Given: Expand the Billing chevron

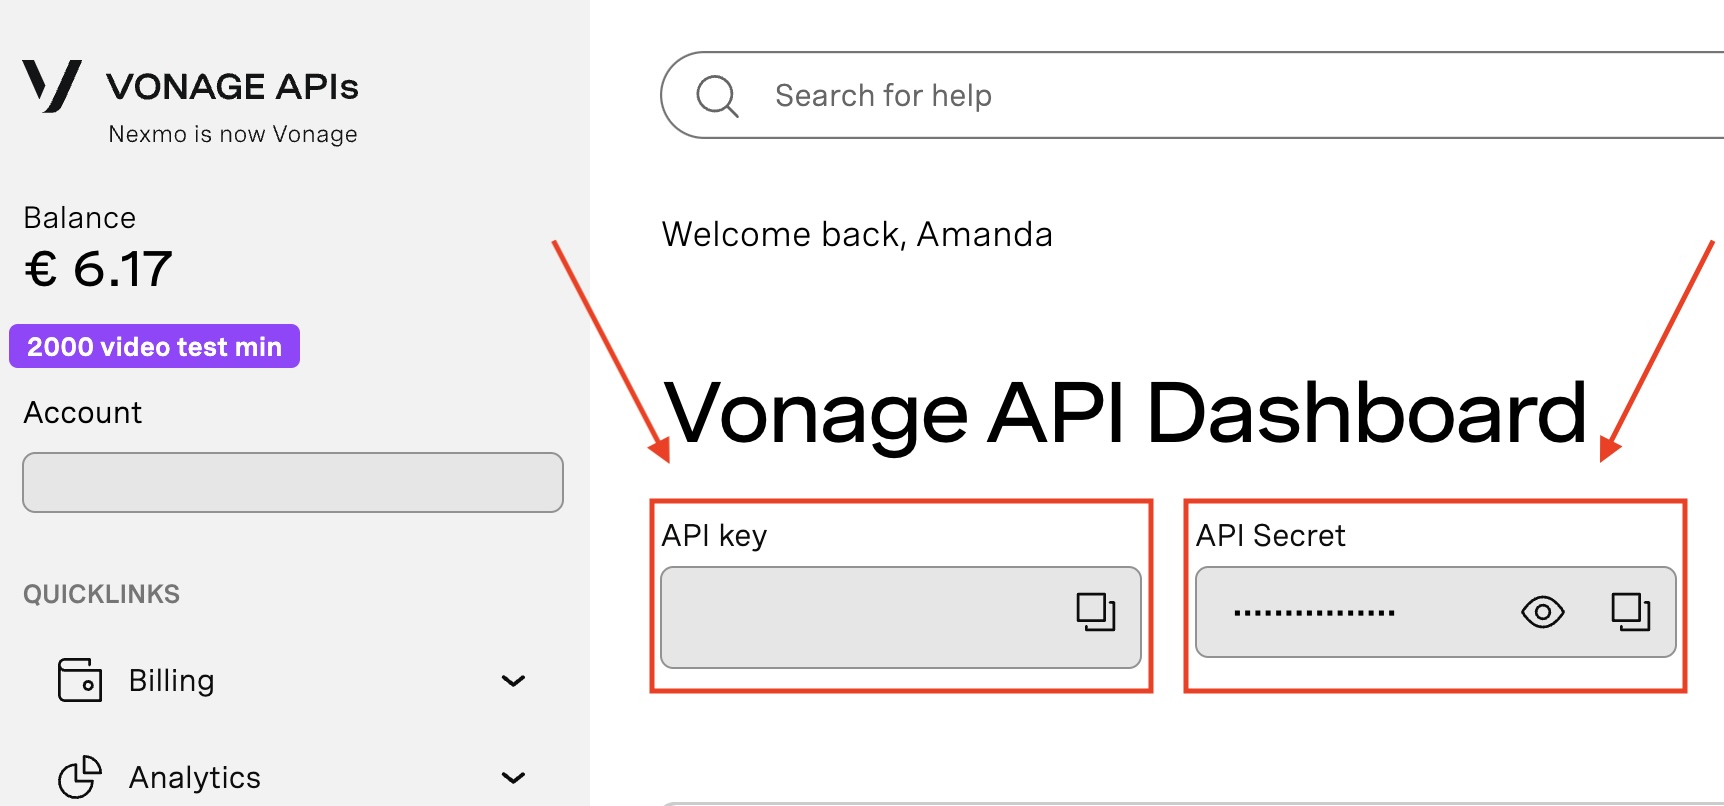Looking at the screenshot, I should pos(513,681).
